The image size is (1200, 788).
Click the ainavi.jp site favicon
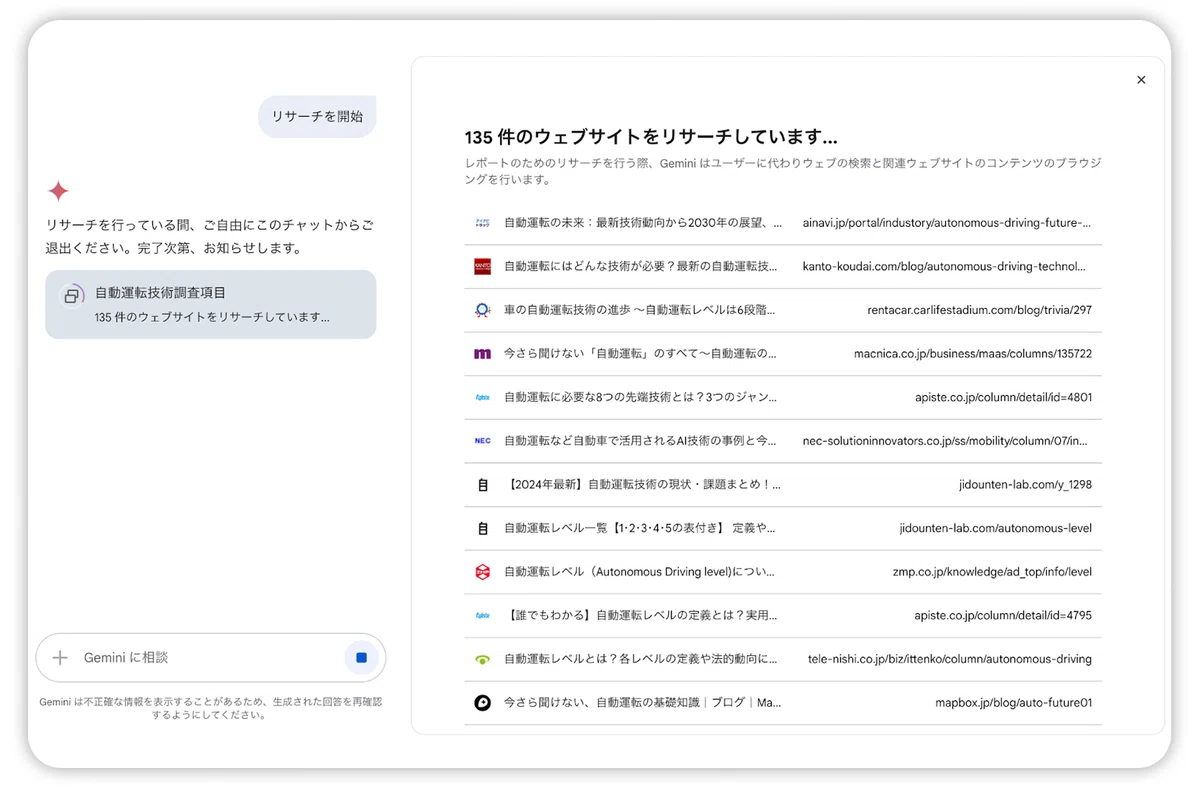pyautogui.click(x=482, y=223)
